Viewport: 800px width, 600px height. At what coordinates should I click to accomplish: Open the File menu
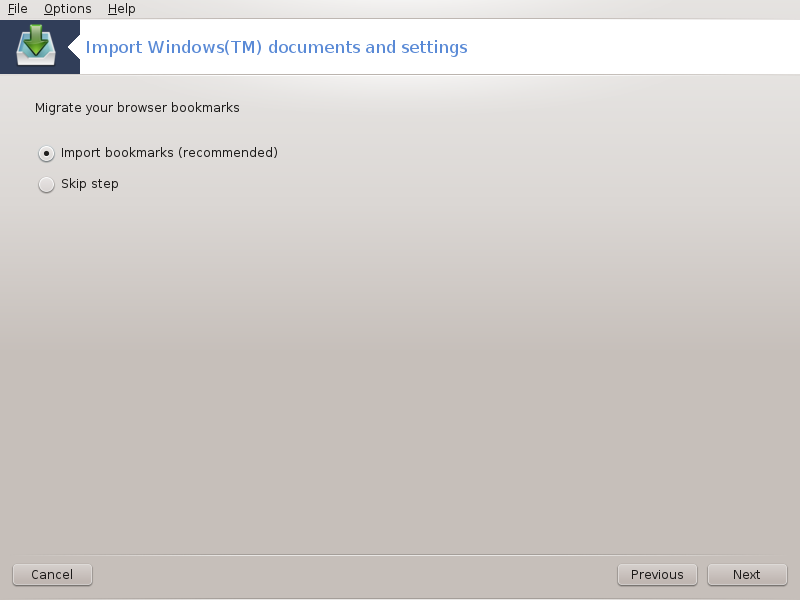(17, 9)
